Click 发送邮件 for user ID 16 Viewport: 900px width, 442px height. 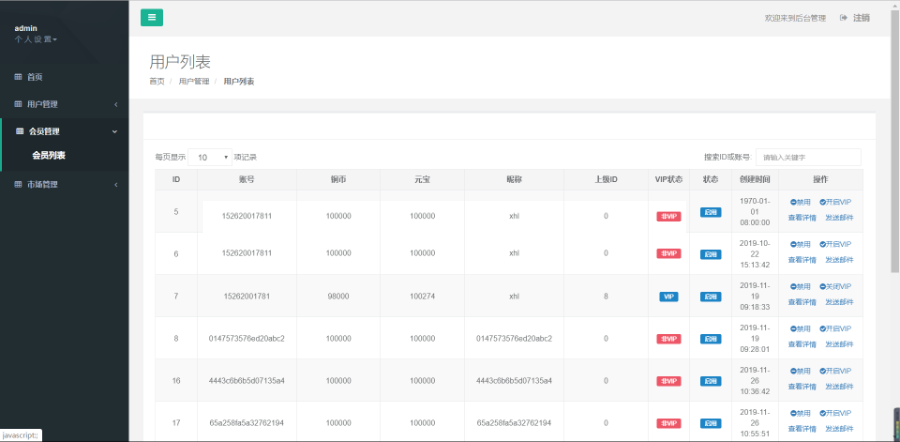click(x=839, y=386)
